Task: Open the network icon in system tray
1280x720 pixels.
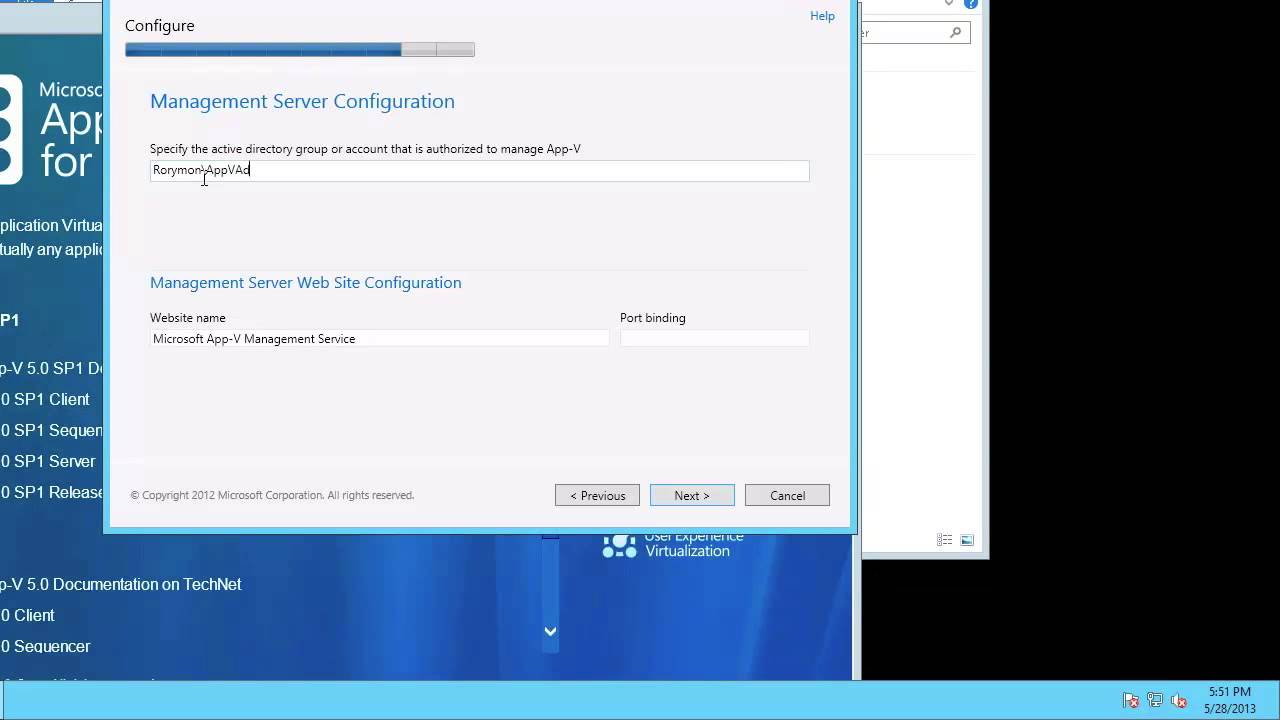Action: 1155,700
